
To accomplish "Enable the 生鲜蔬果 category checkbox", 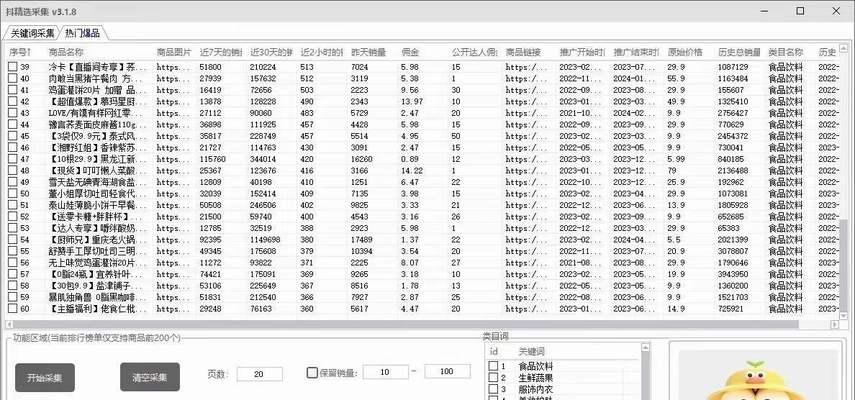I will point(493,378).
